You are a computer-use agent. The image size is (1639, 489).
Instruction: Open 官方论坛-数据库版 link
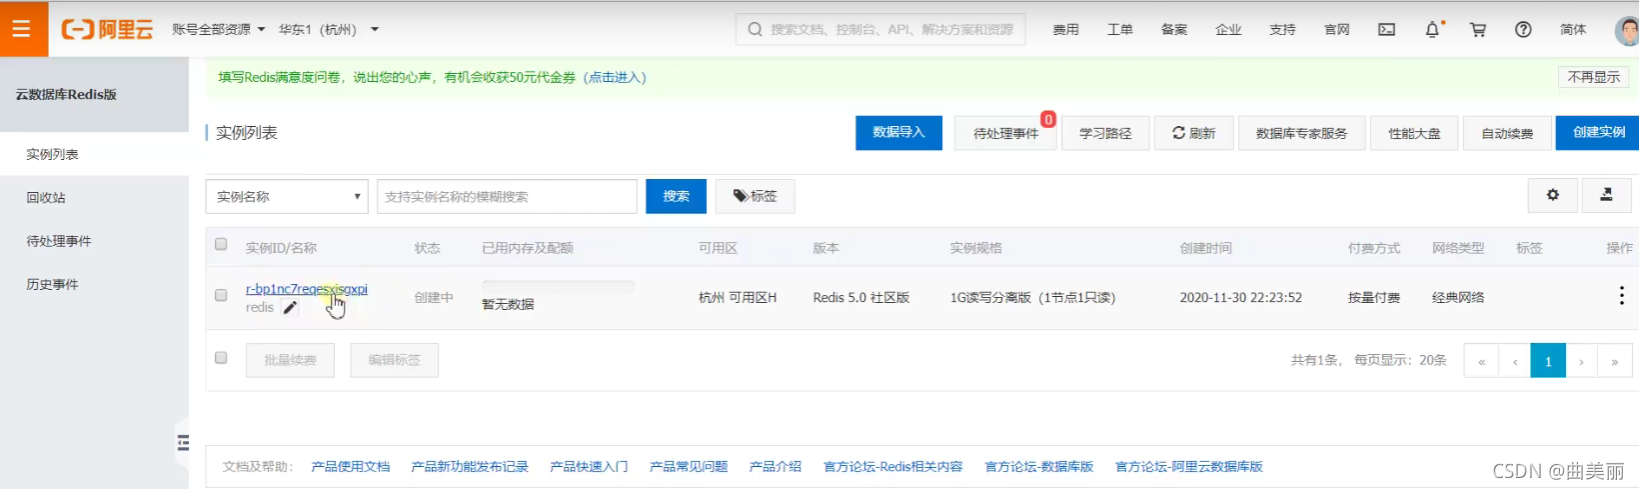pyautogui.click(x=1039, y=466)
